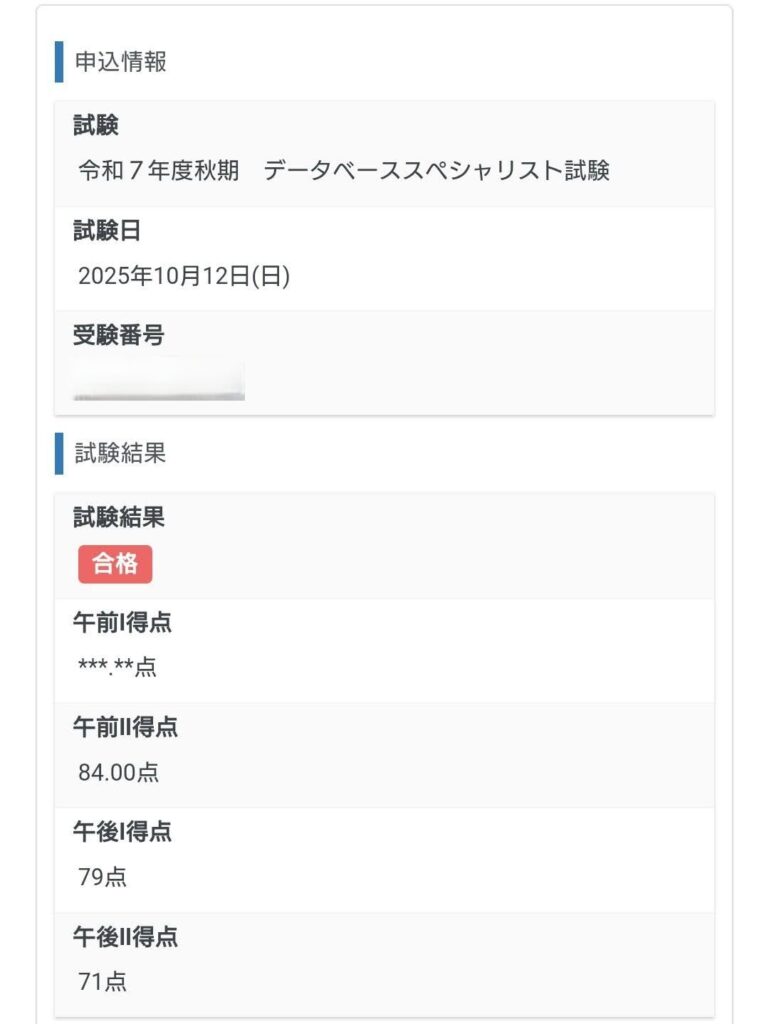Click the red 合格 result badge
769x1024 pixels.
click(115, 564)
